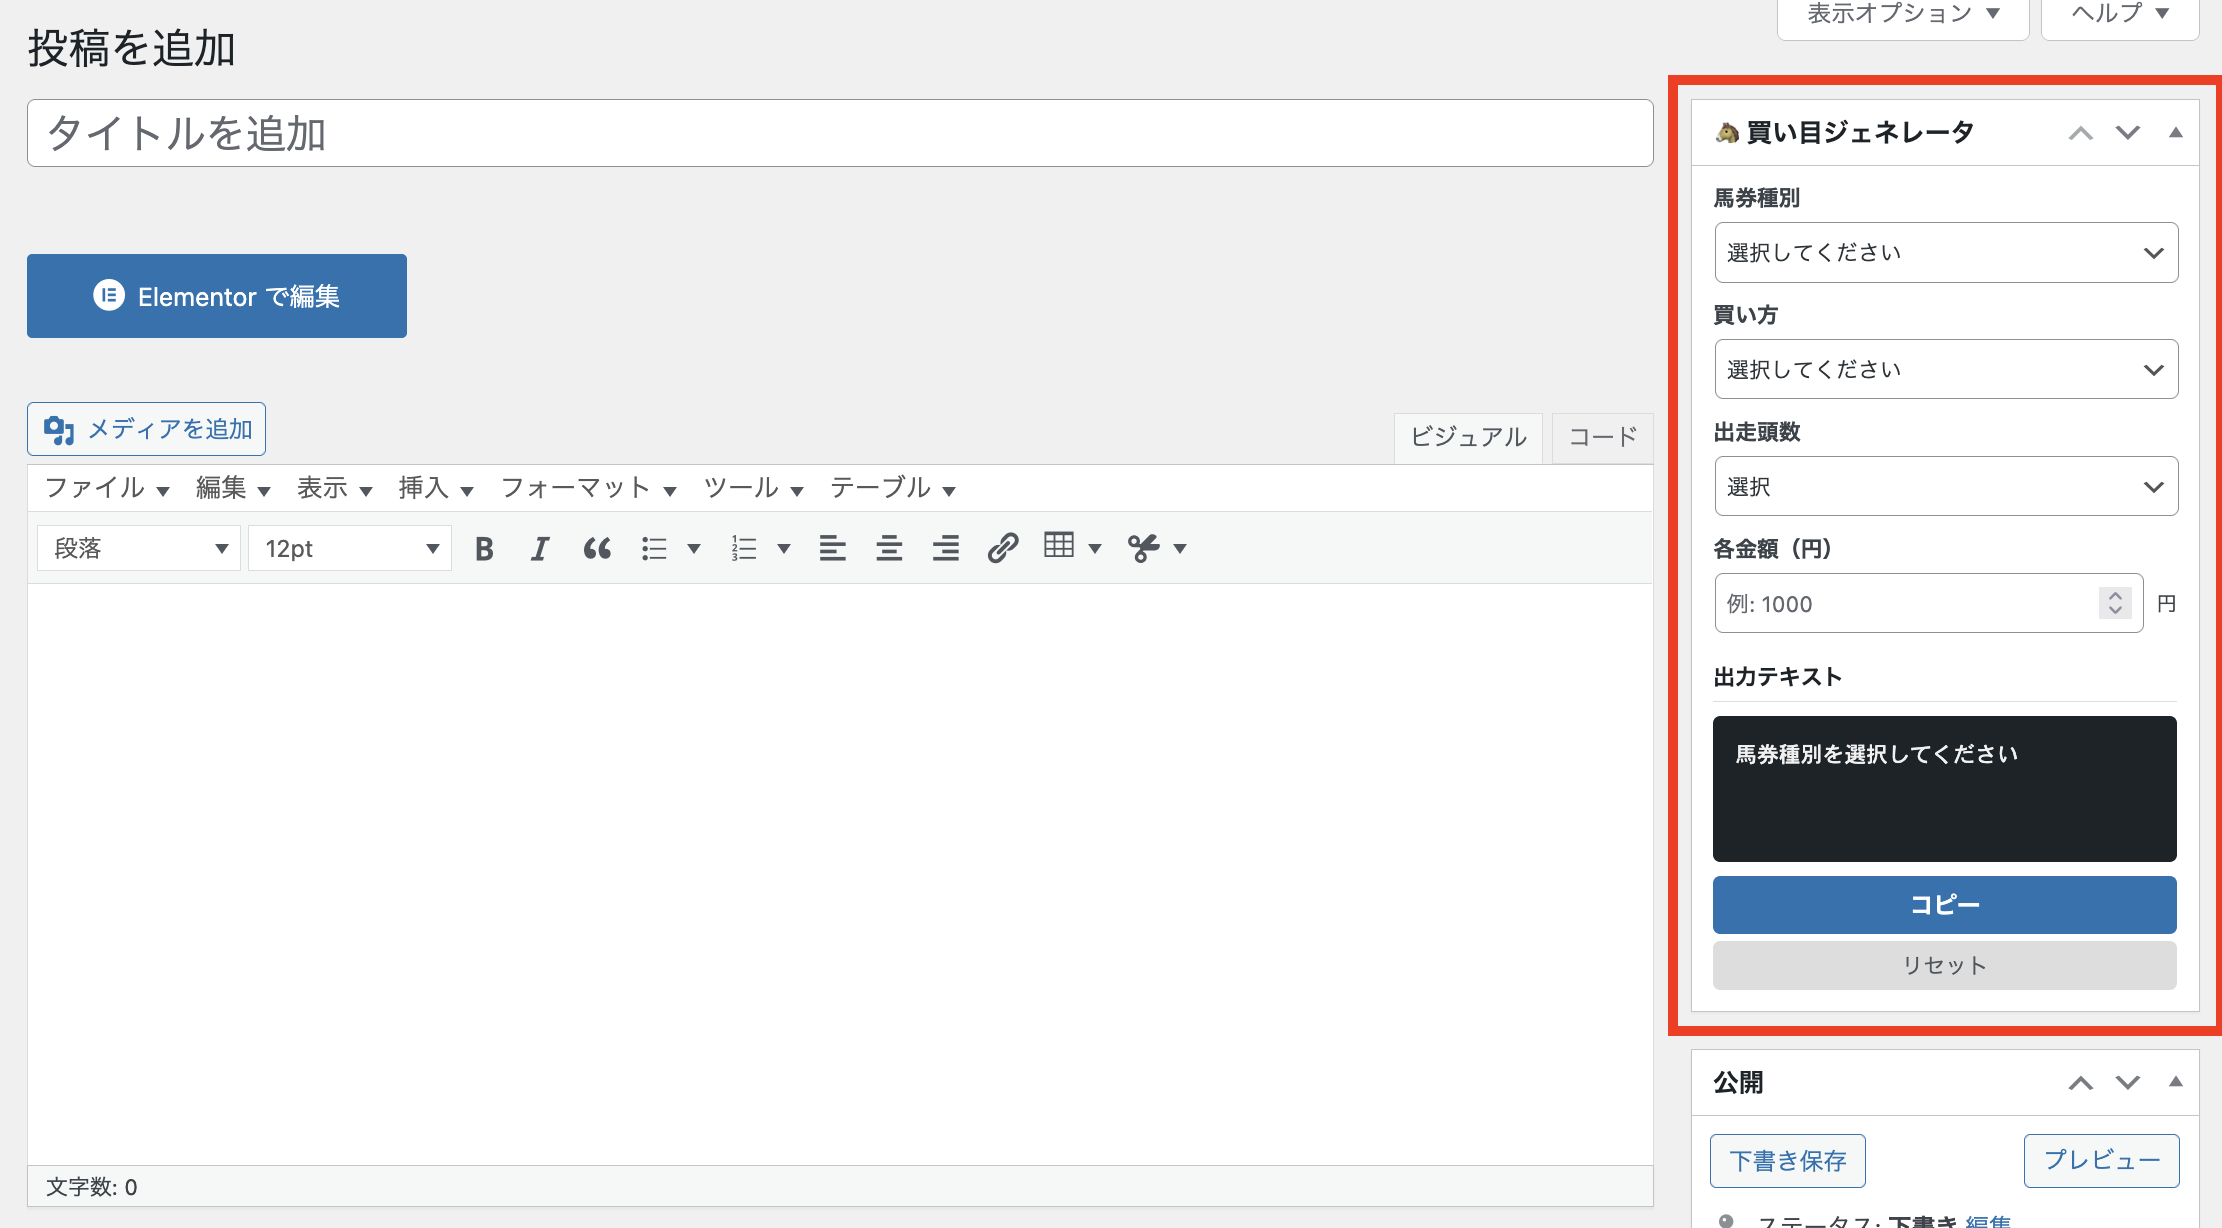The height and width of the screenshot is (1228, 2222).
Task: Open the 馬券種別 selection dropdown
Action: click(1944, 252)
